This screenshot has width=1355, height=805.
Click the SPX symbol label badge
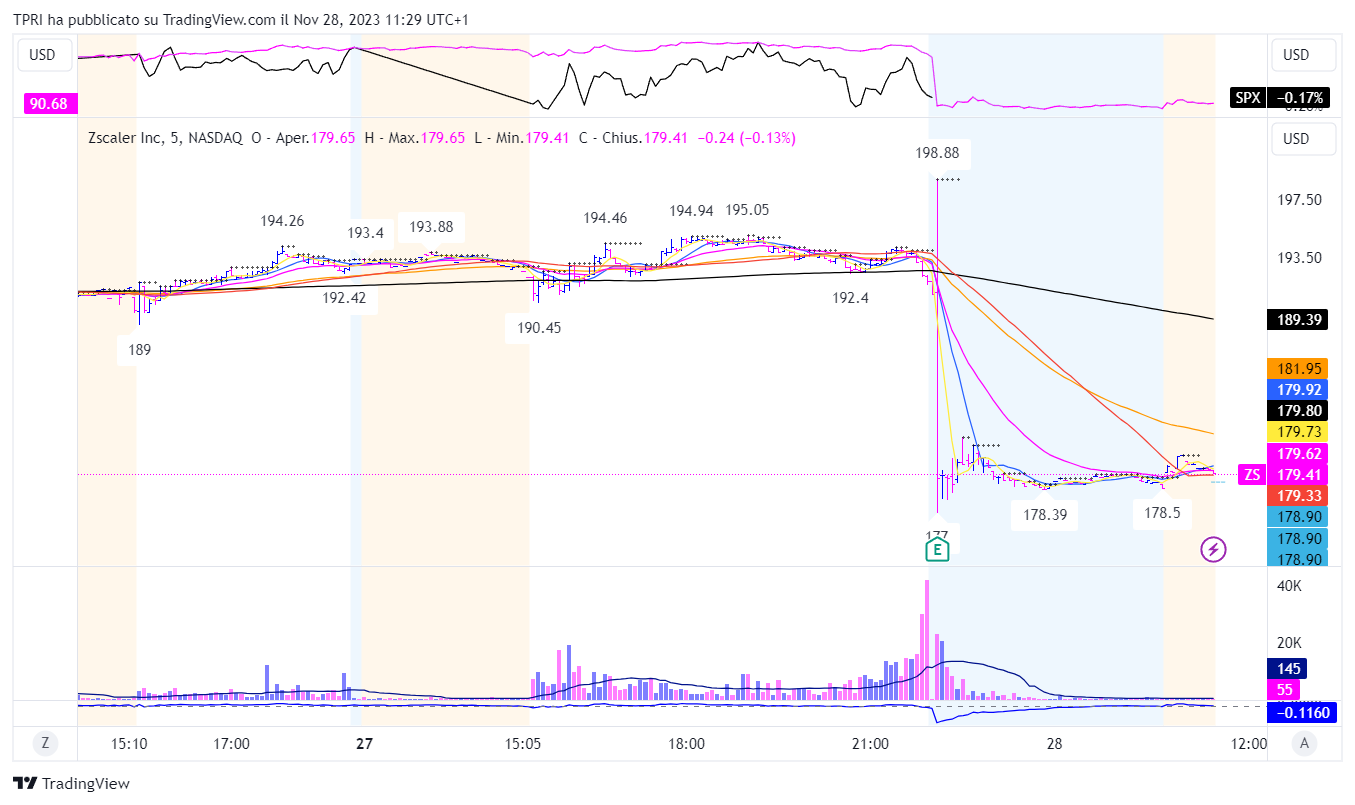pos(1247,98)
